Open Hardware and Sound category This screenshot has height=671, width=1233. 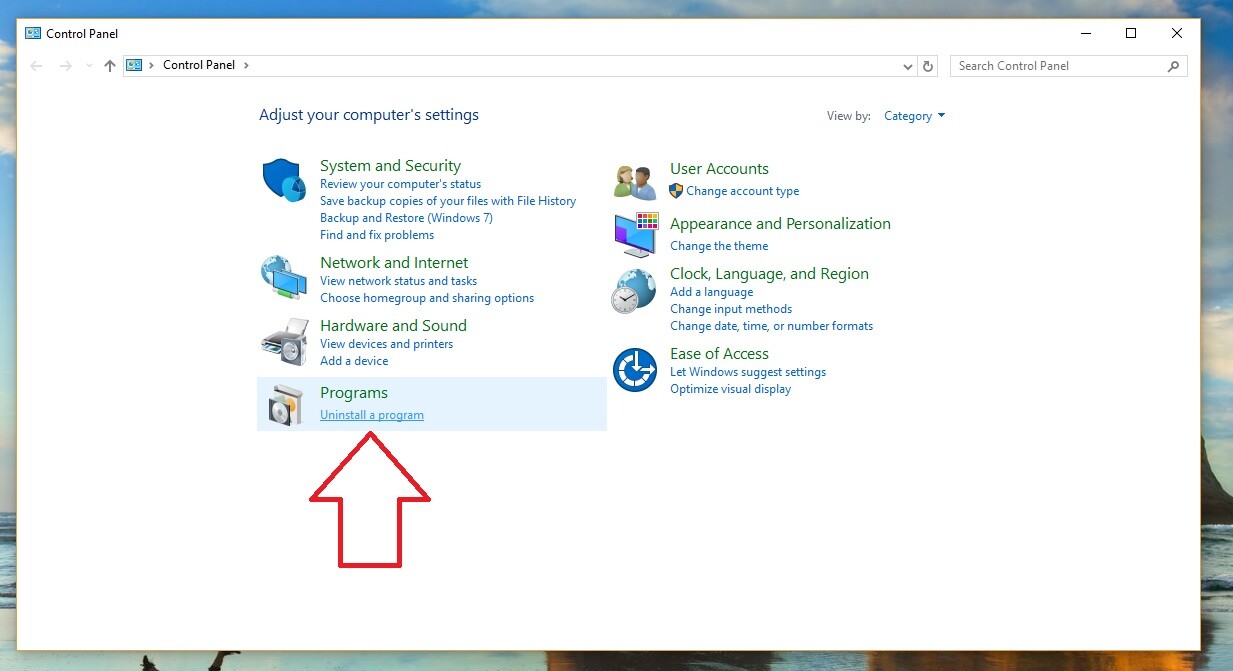pos(393,326)
